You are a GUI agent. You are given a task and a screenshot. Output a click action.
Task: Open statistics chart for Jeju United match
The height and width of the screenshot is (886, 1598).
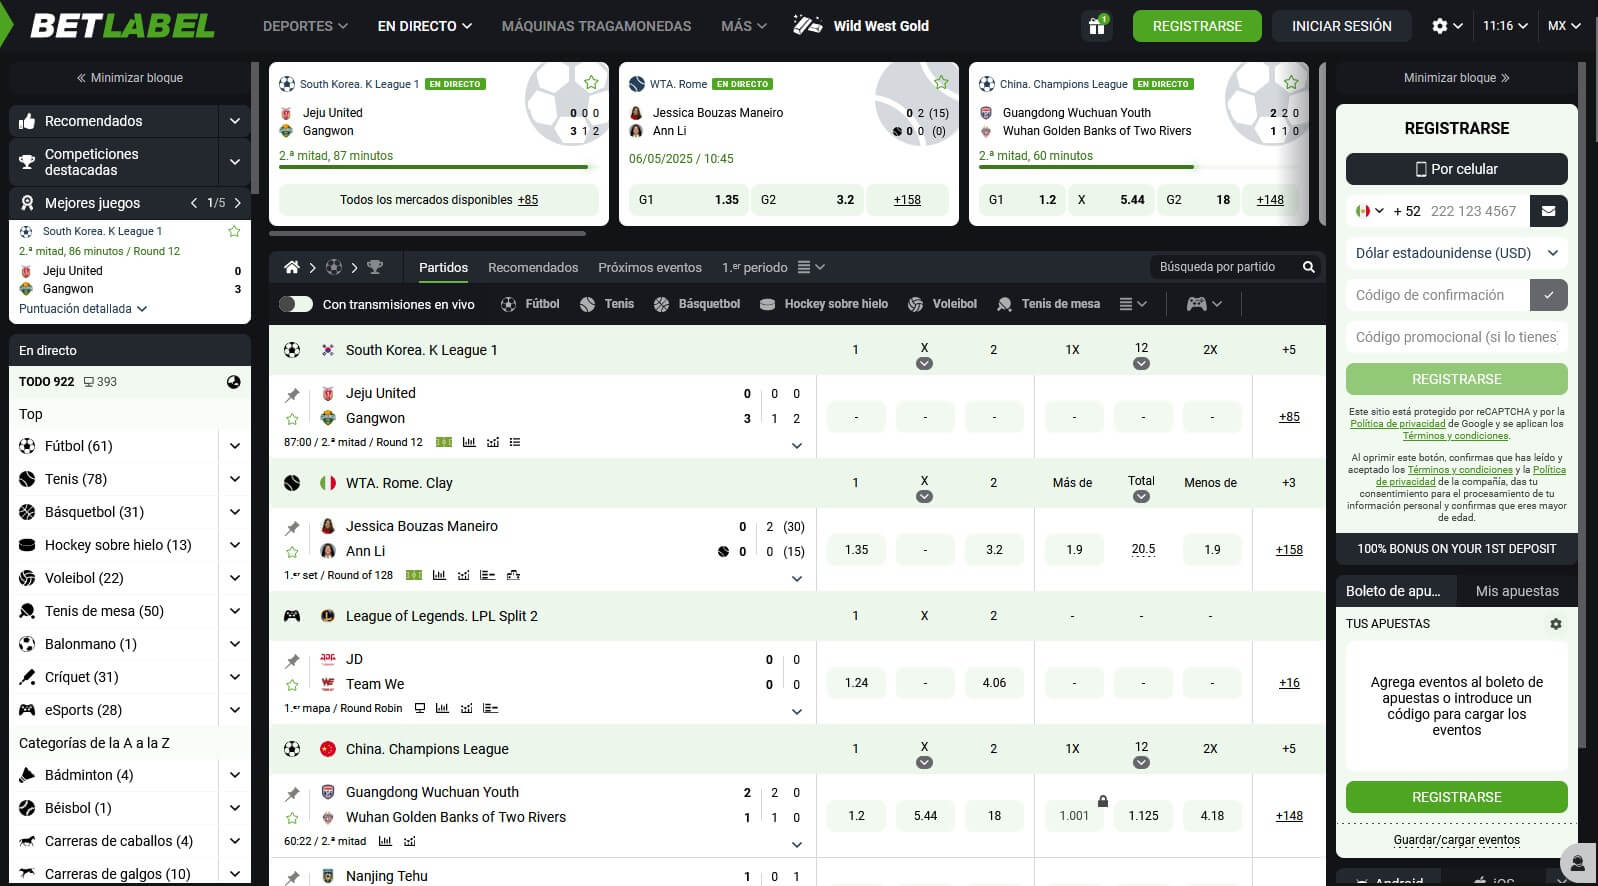tap(469, 442)
